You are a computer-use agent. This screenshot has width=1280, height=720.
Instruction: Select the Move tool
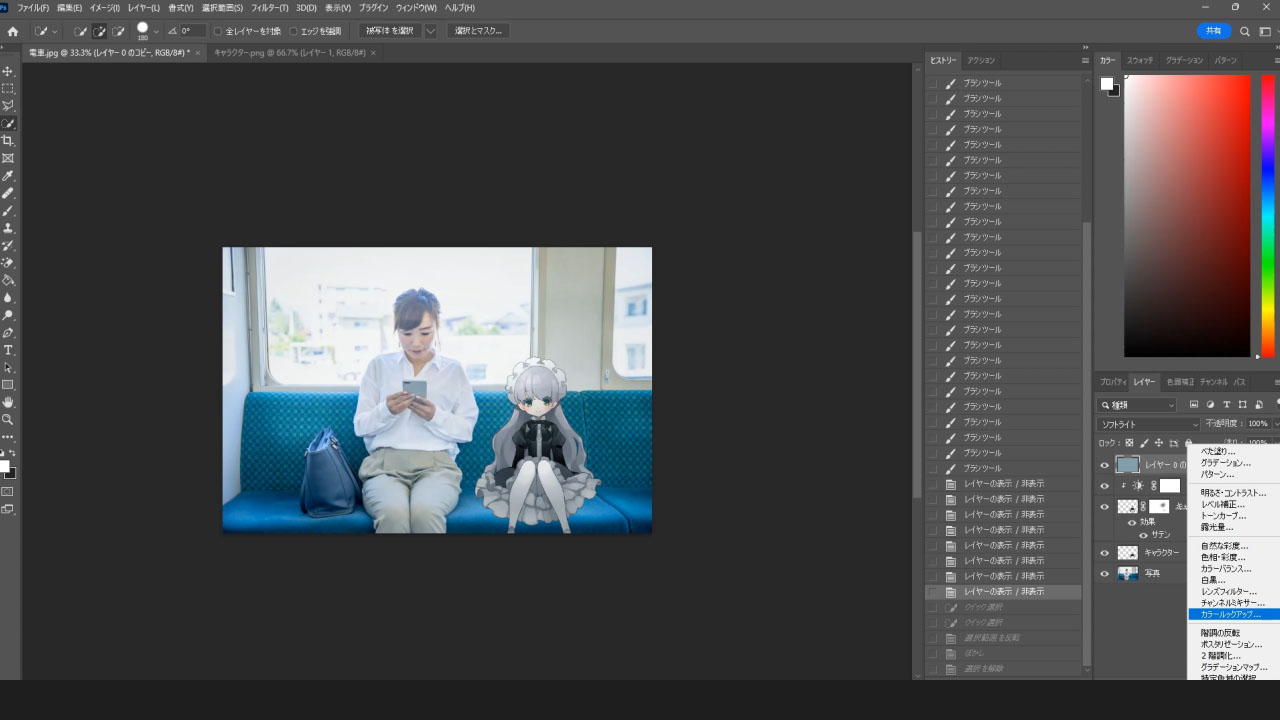8,71
